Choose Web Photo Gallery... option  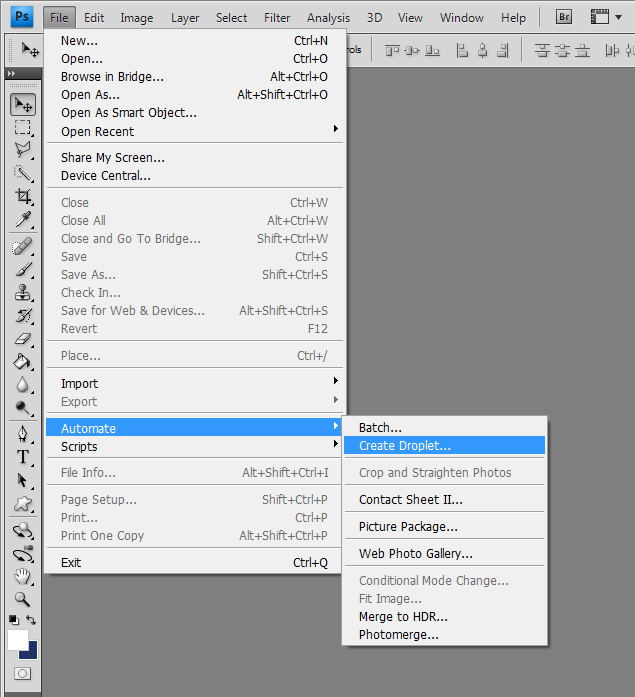click(x=444, y=553)
